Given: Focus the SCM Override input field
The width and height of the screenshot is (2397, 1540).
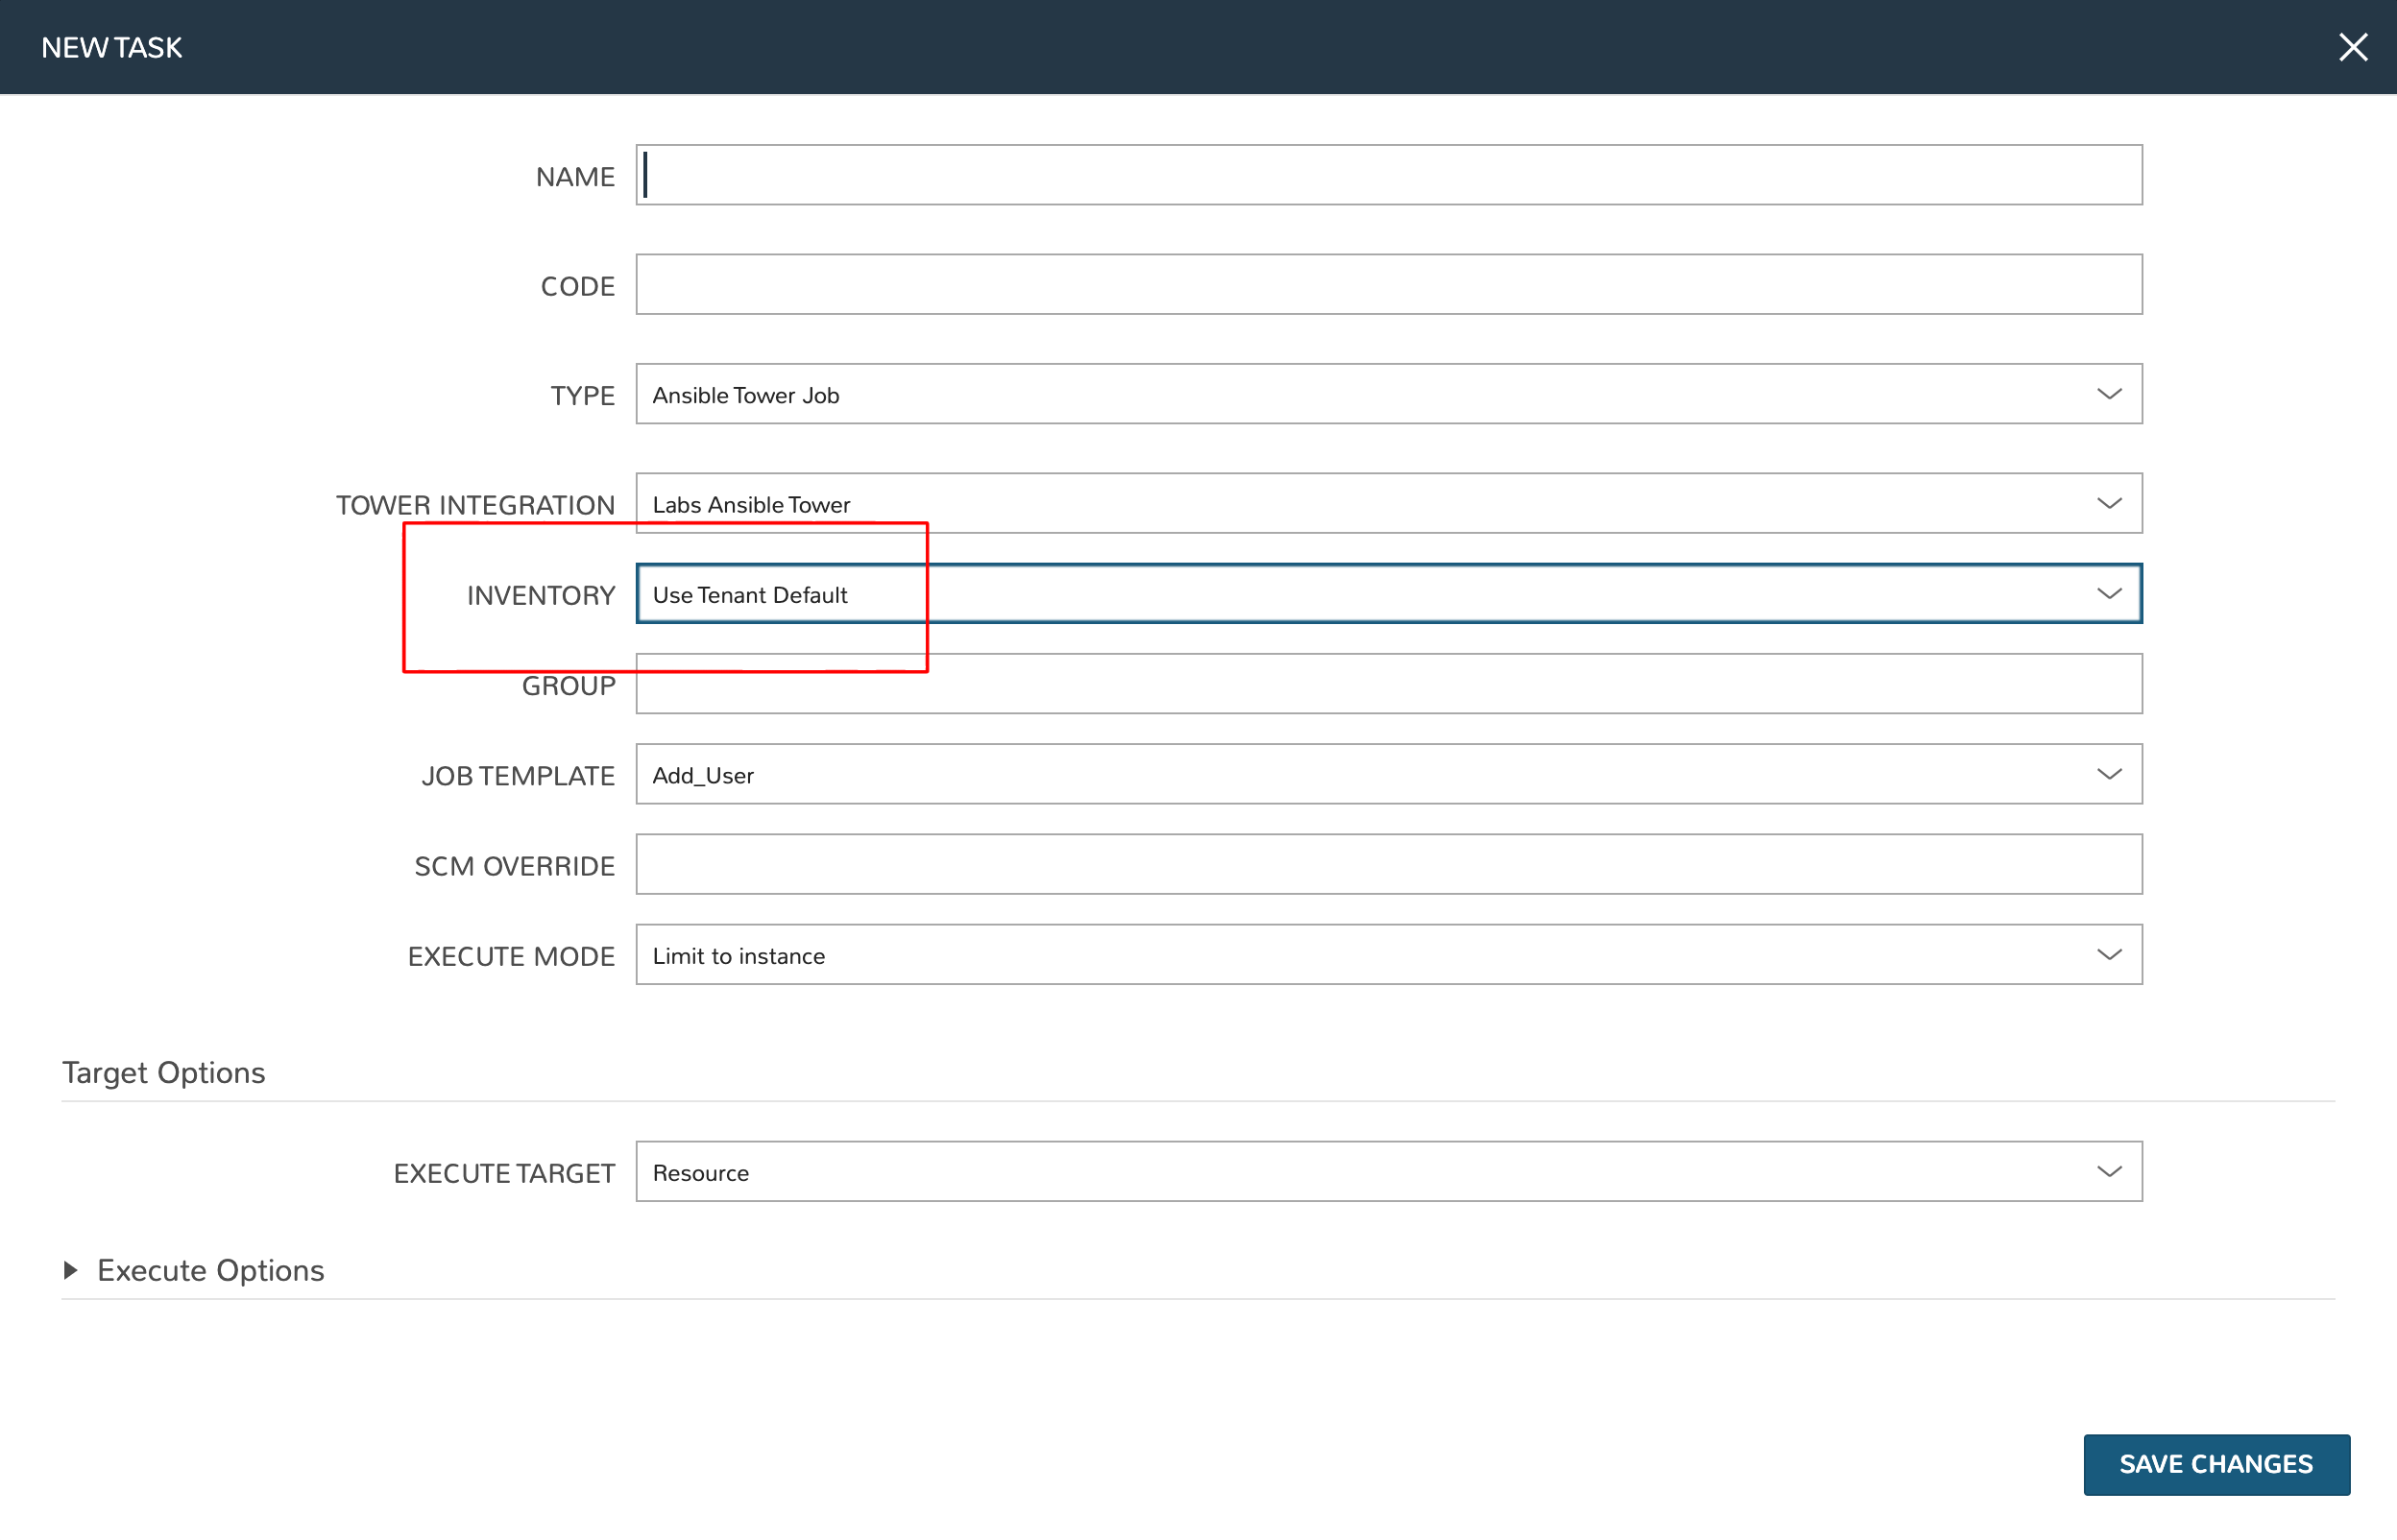Looking at the screenshot, I should click(1388, 864).
